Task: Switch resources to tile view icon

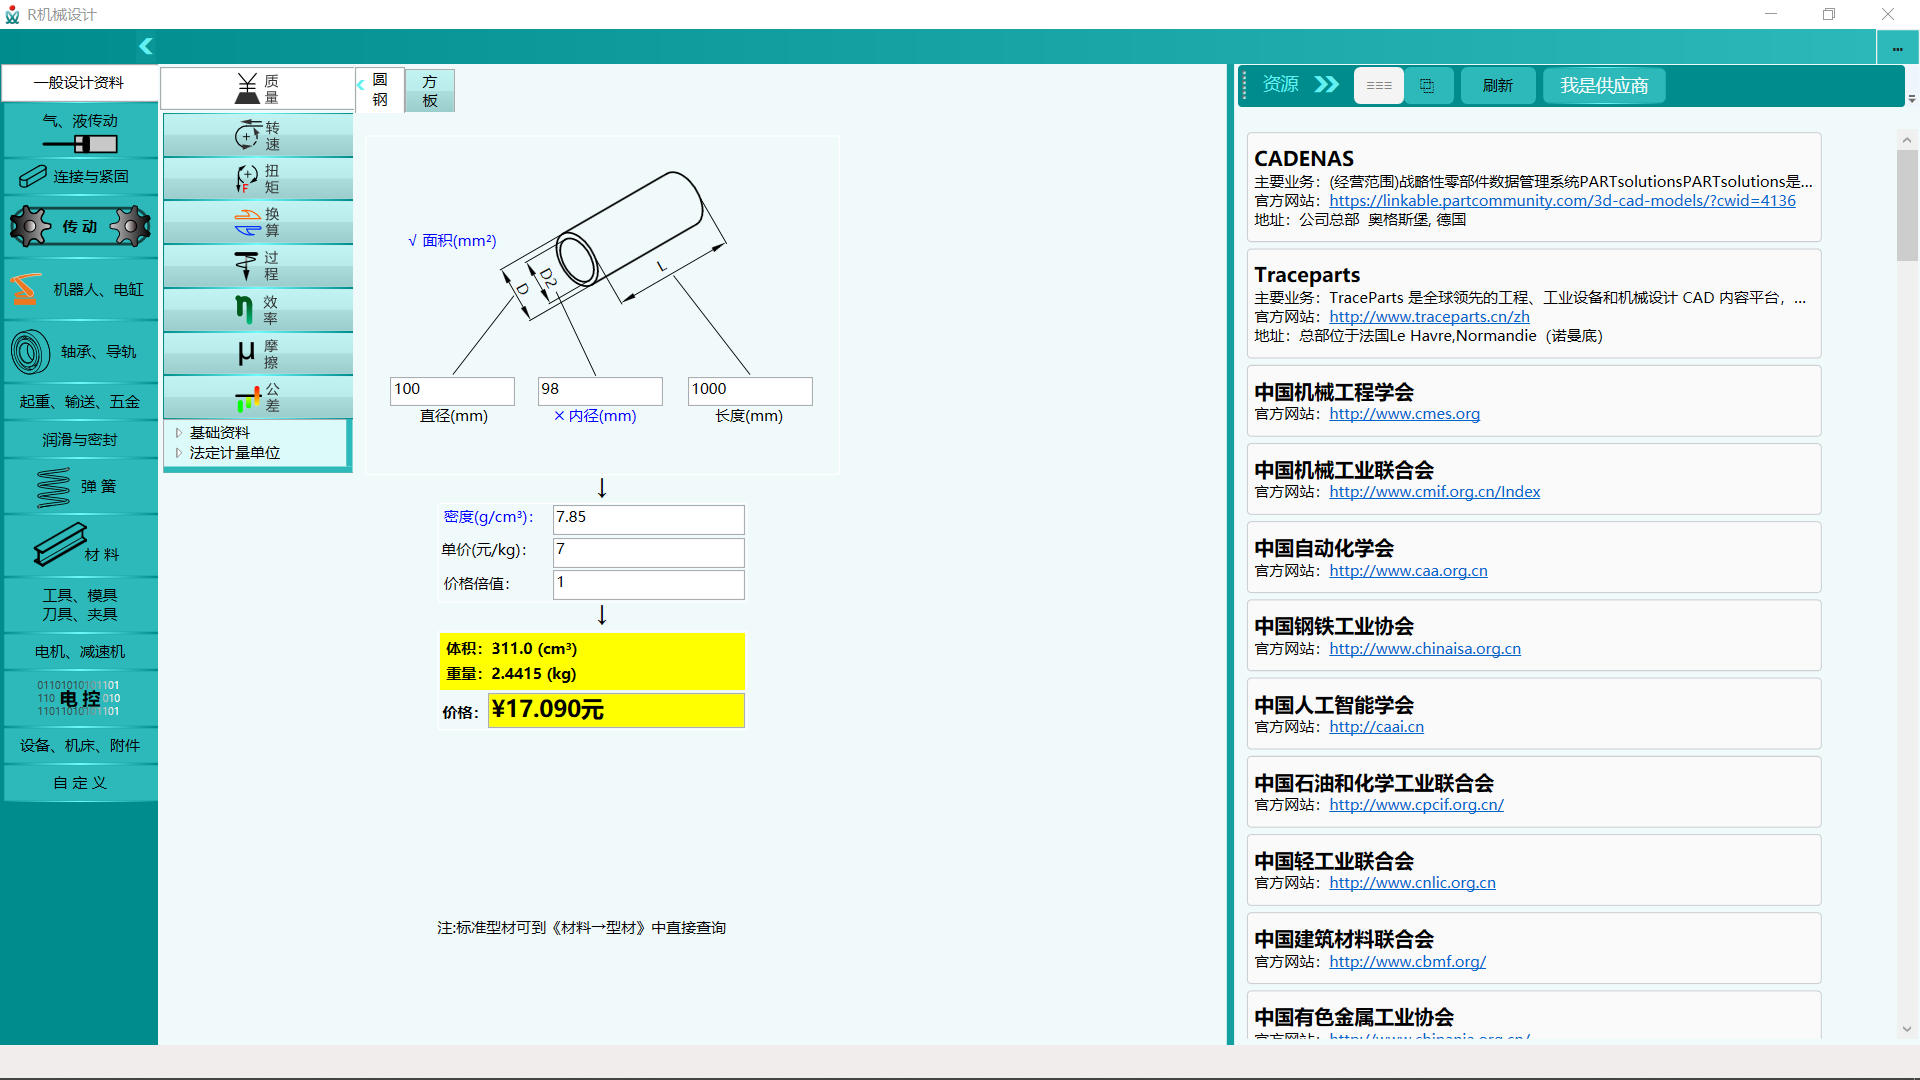Action: tap(1427, 86)
